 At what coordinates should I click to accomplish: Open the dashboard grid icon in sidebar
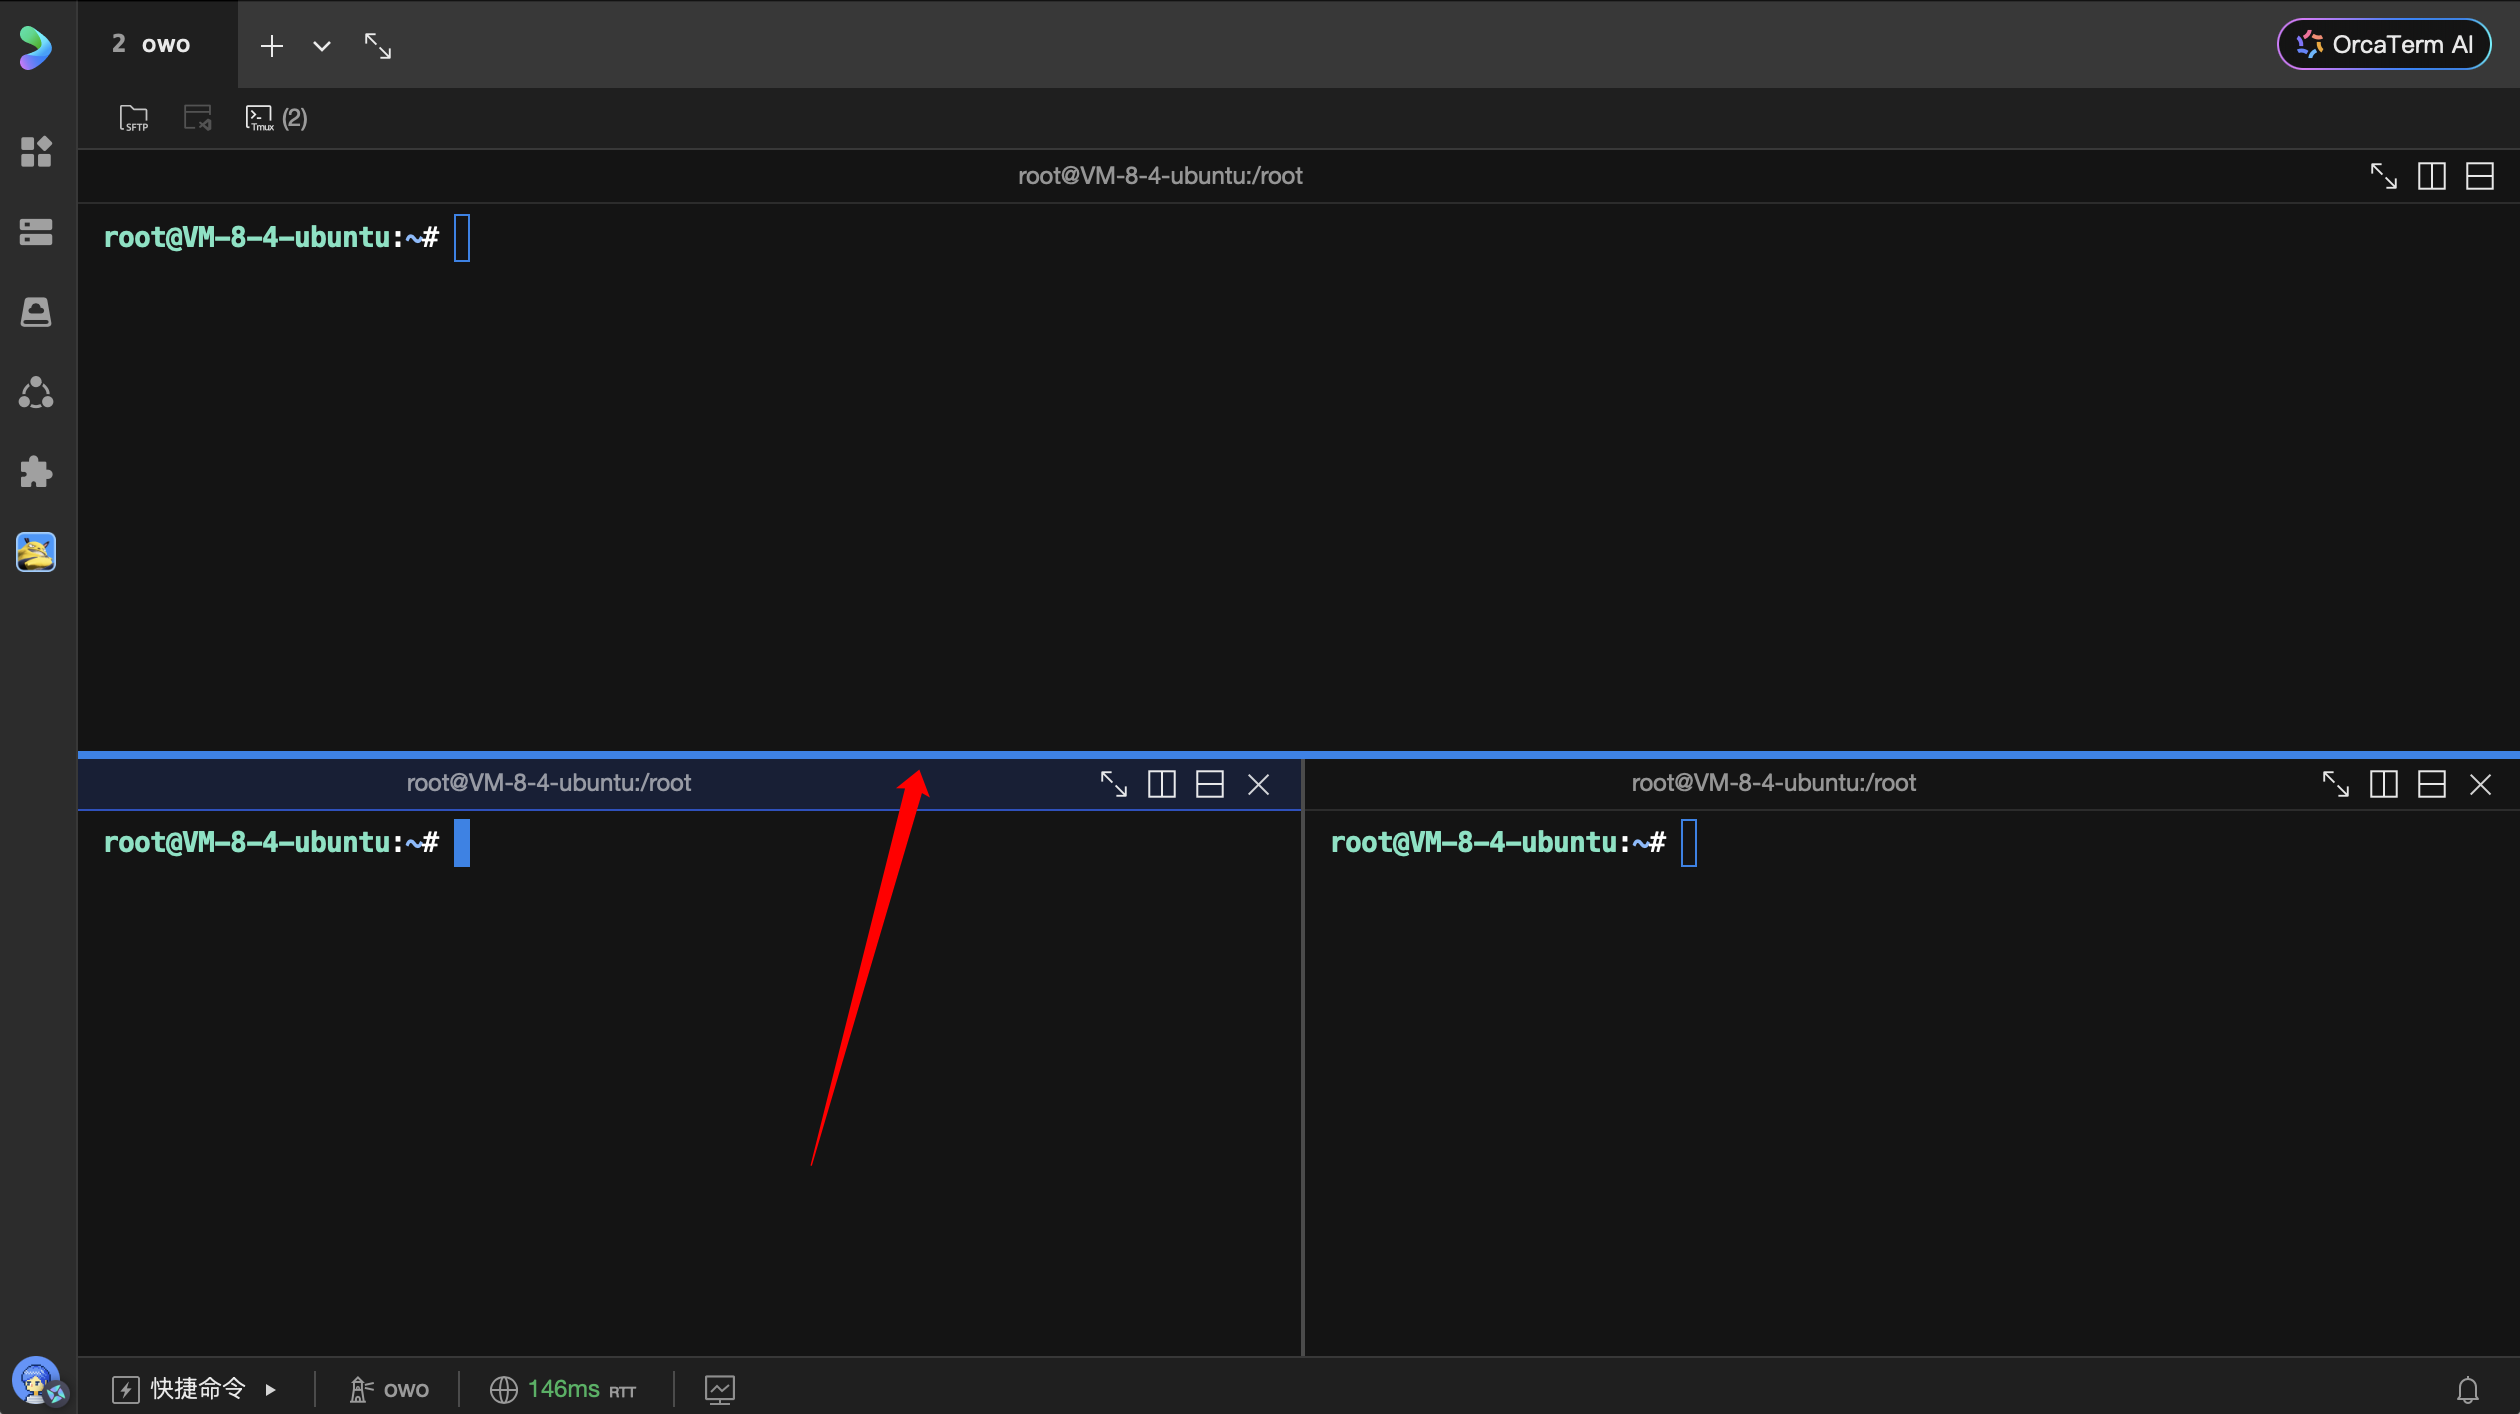(x=36, y=152)
